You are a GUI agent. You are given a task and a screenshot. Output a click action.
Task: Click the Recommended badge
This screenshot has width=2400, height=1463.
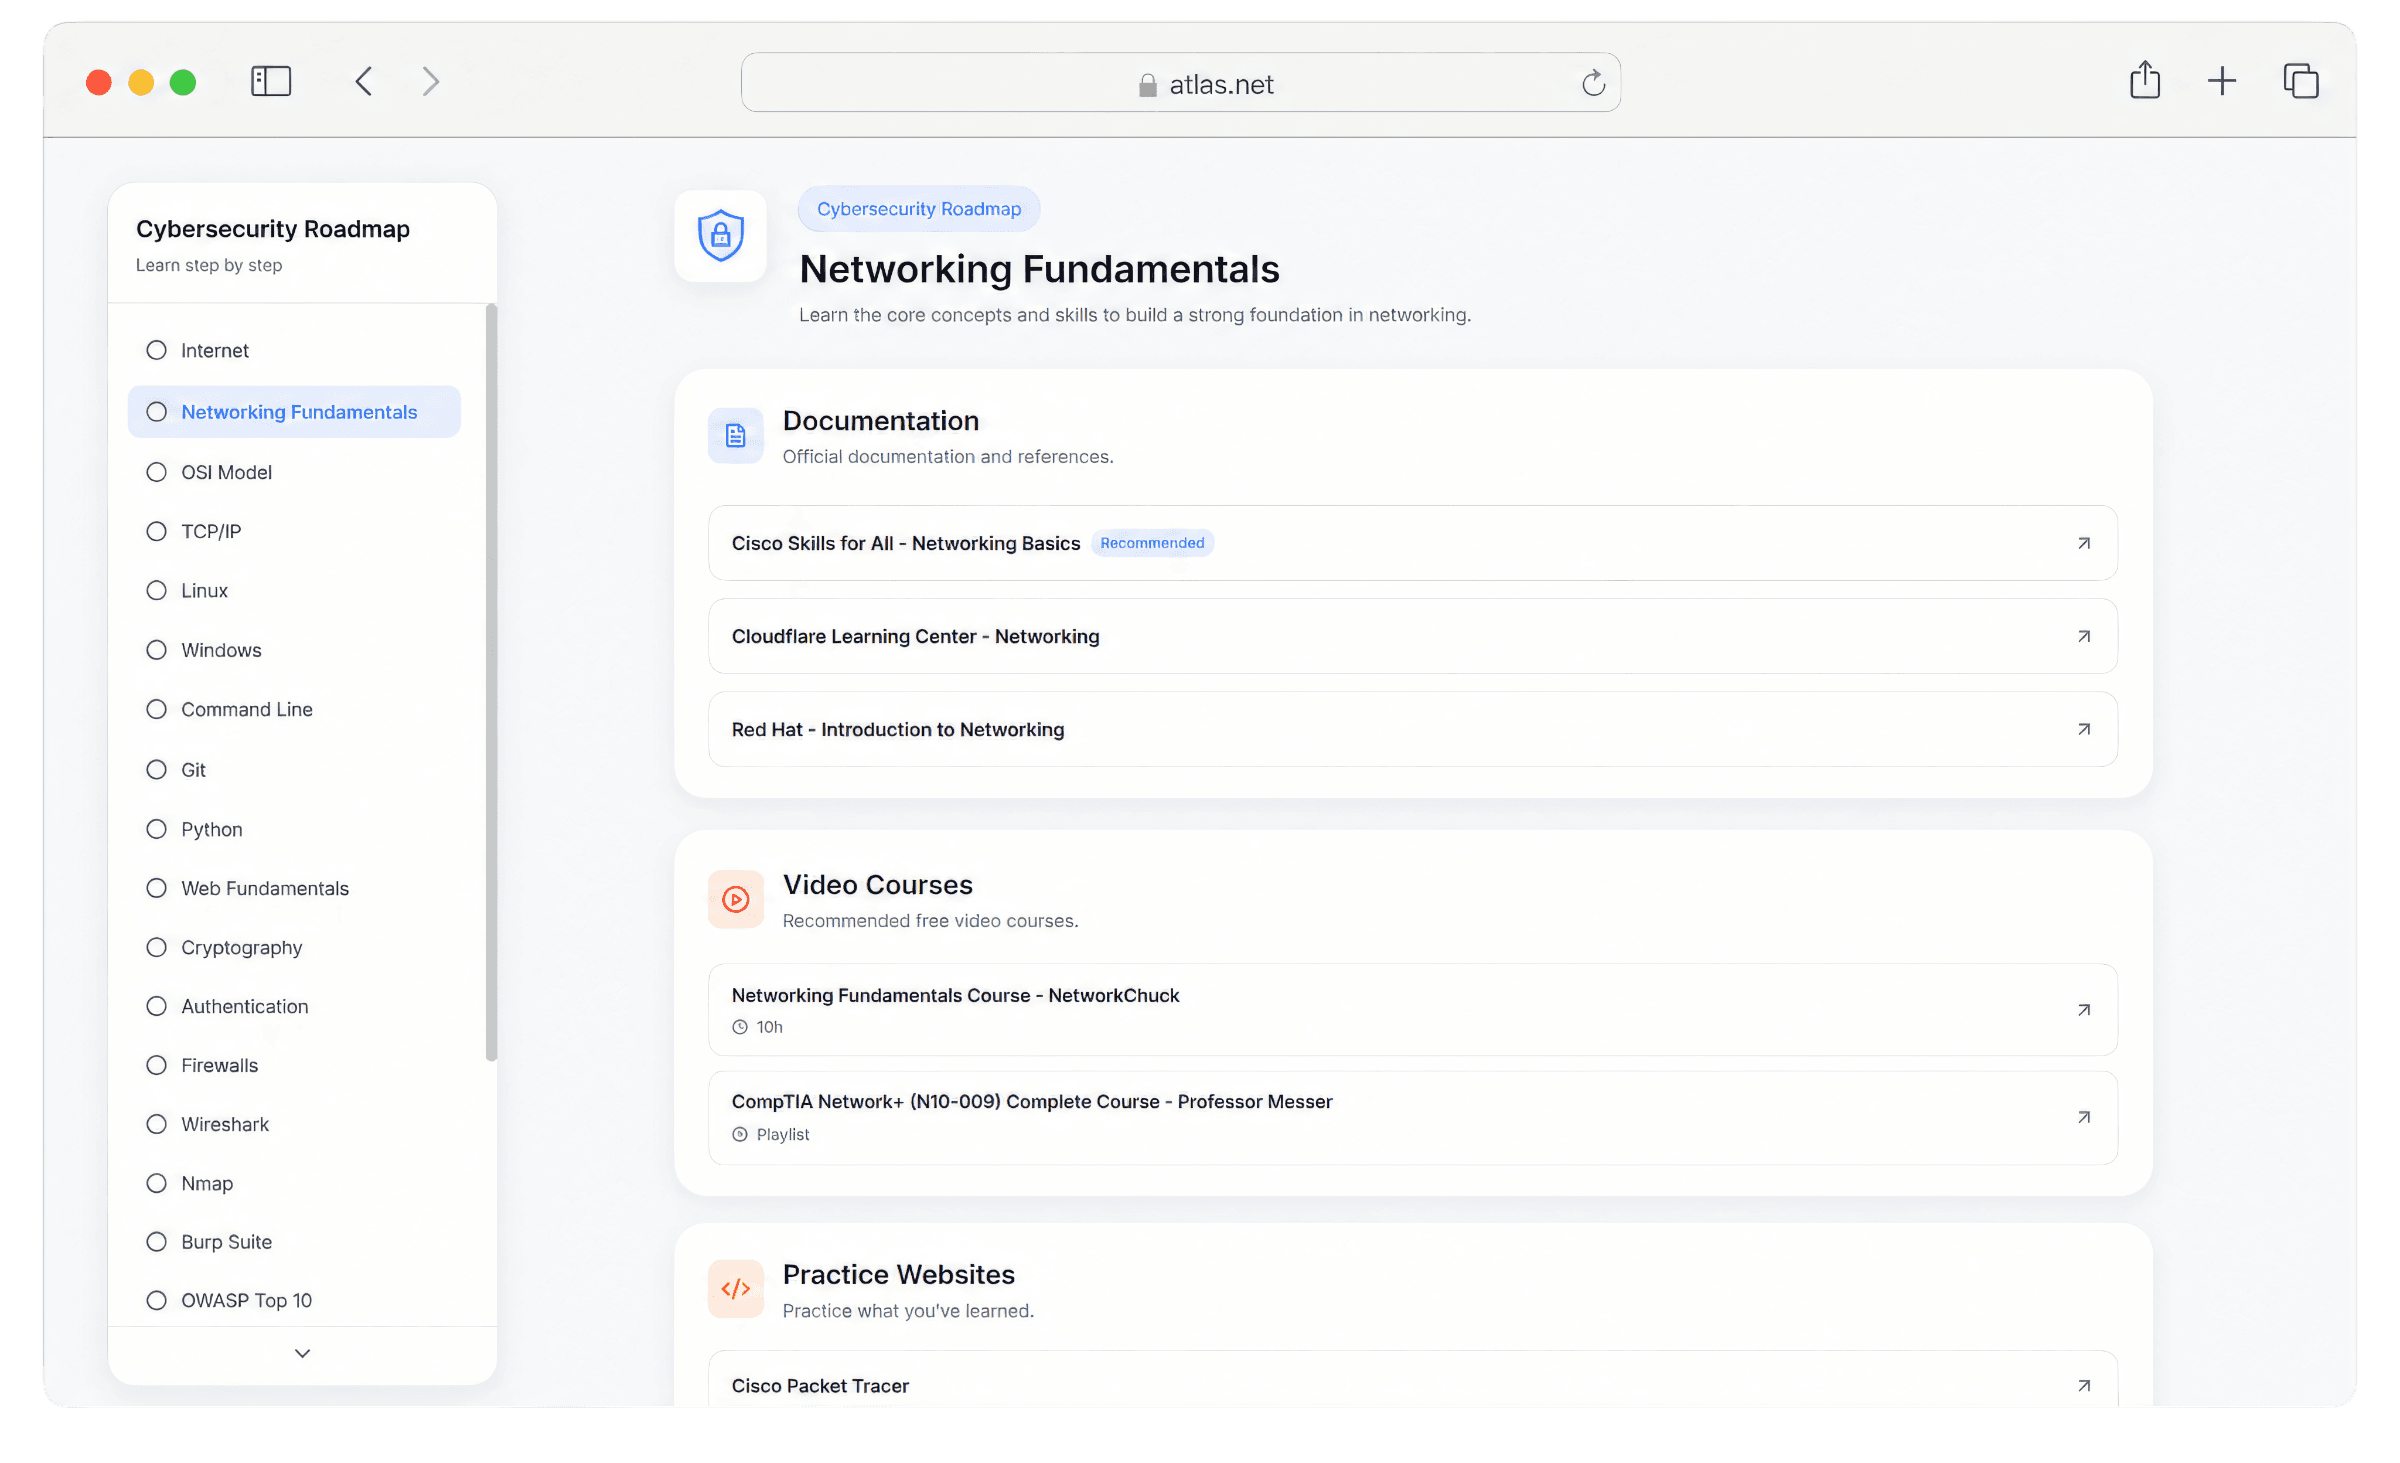point(1152,543)
